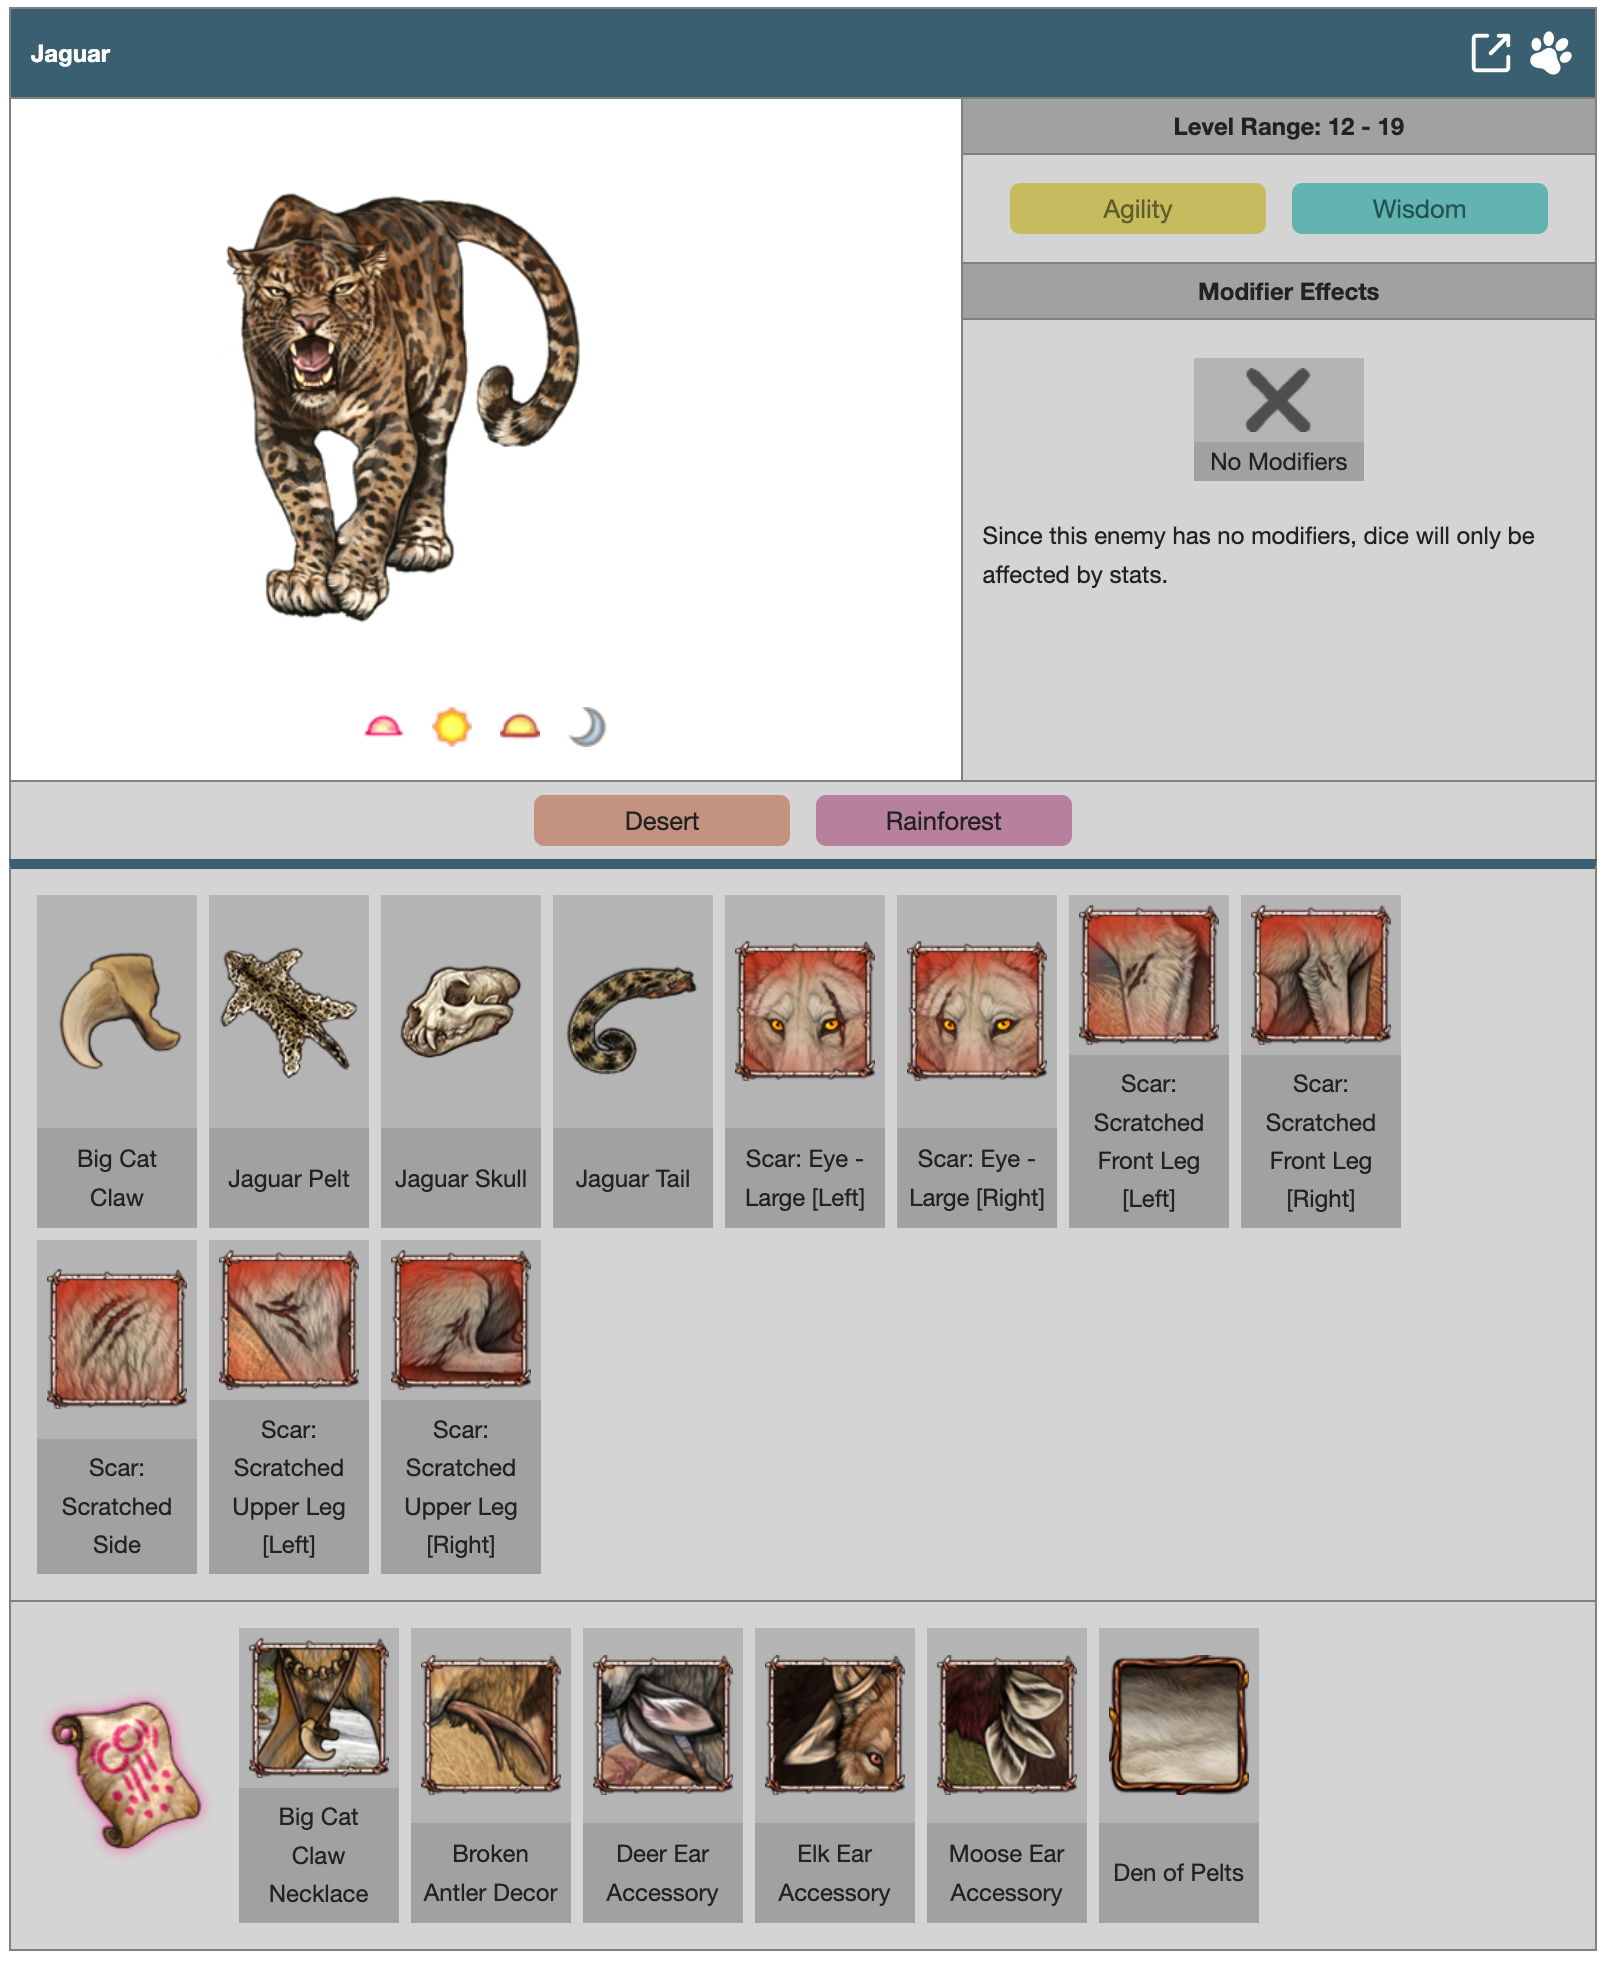Click the Jaguar Tail item
1606x1962 pixels.
click(x=633, y=1061)
